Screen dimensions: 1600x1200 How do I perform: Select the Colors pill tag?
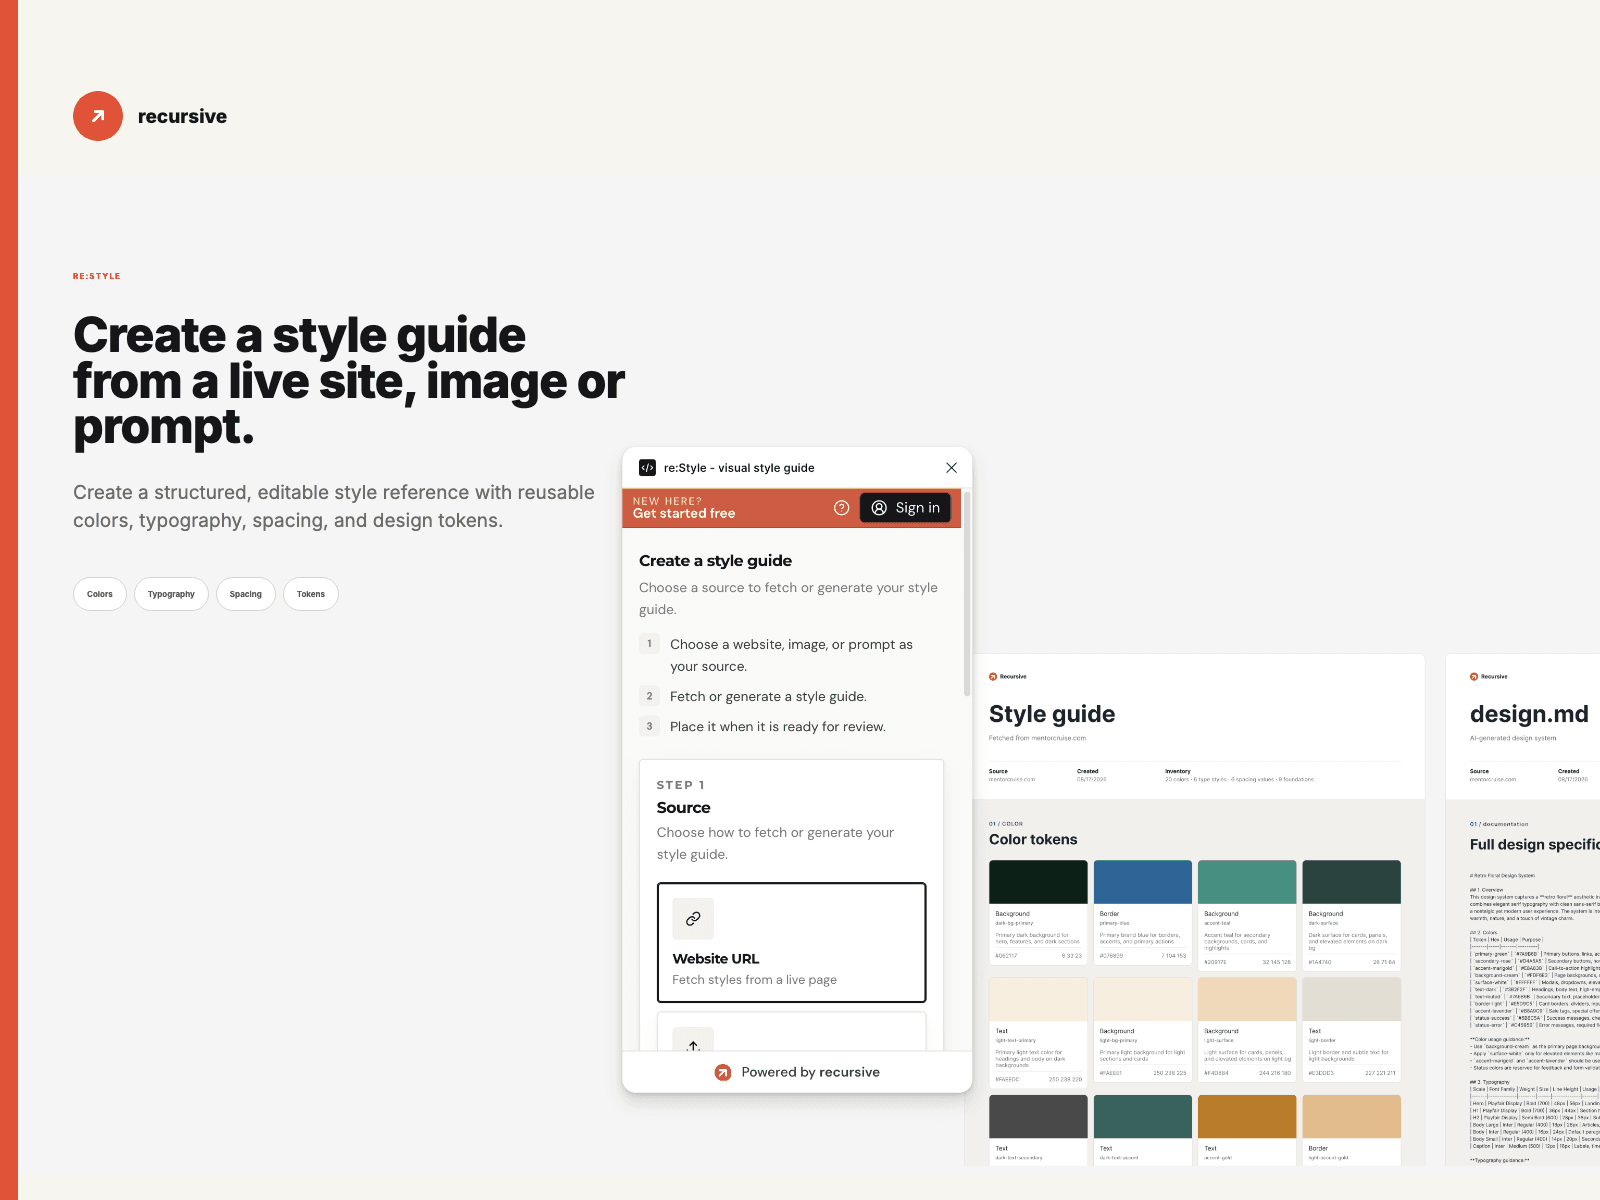click(100, 594)
